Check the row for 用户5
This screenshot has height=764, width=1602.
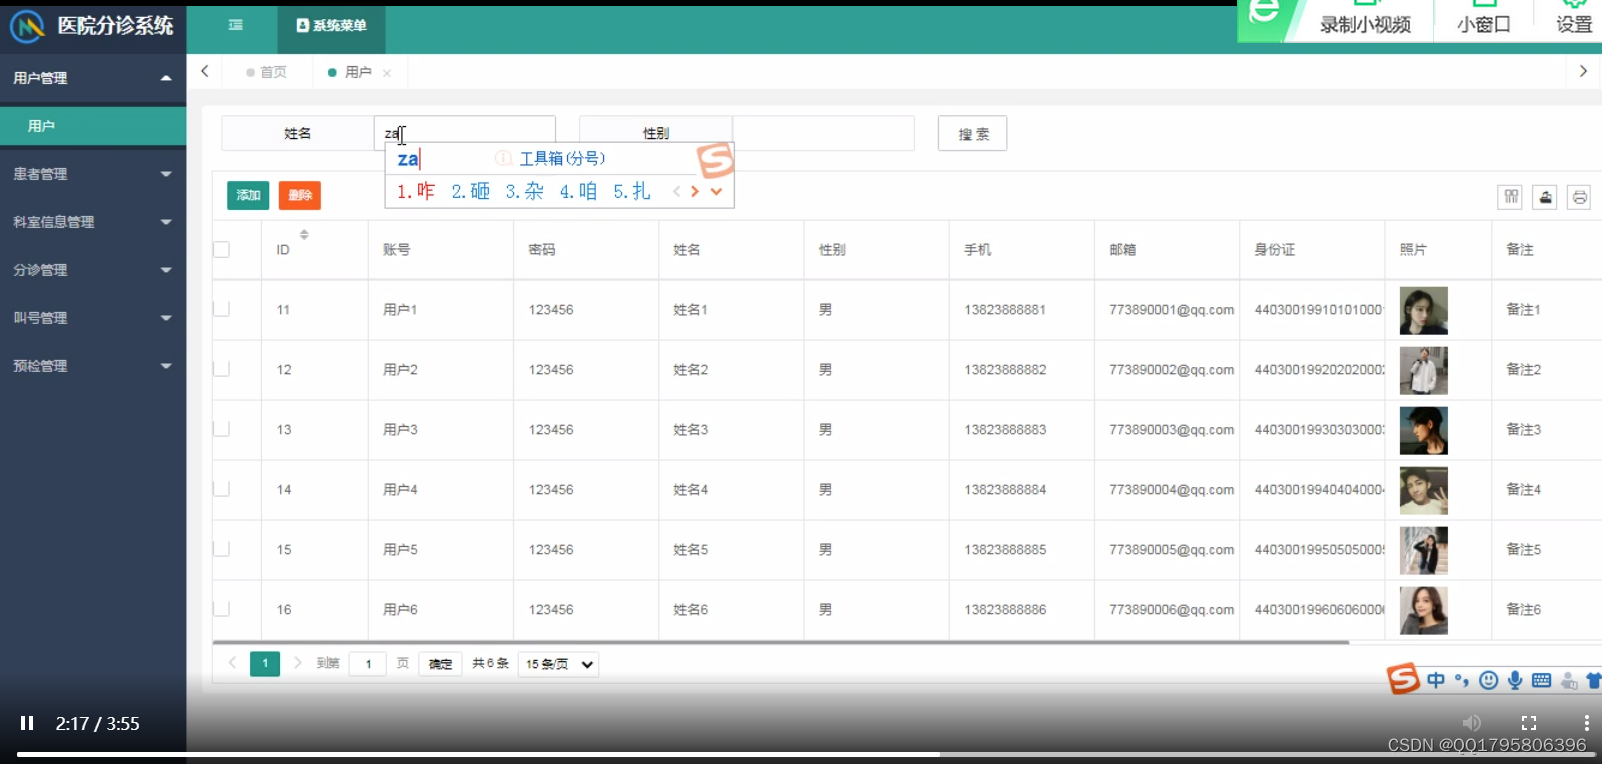(222, 549)
